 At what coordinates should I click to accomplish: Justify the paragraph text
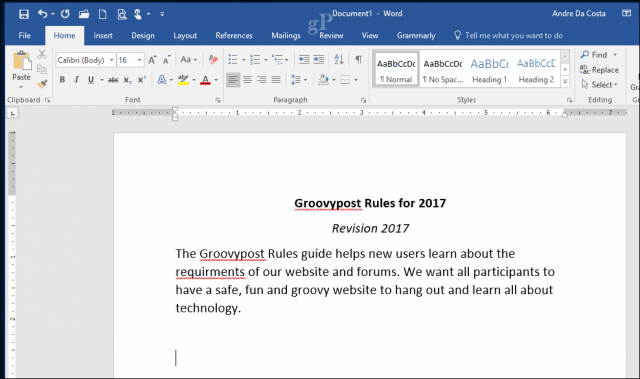coord(276,80)
